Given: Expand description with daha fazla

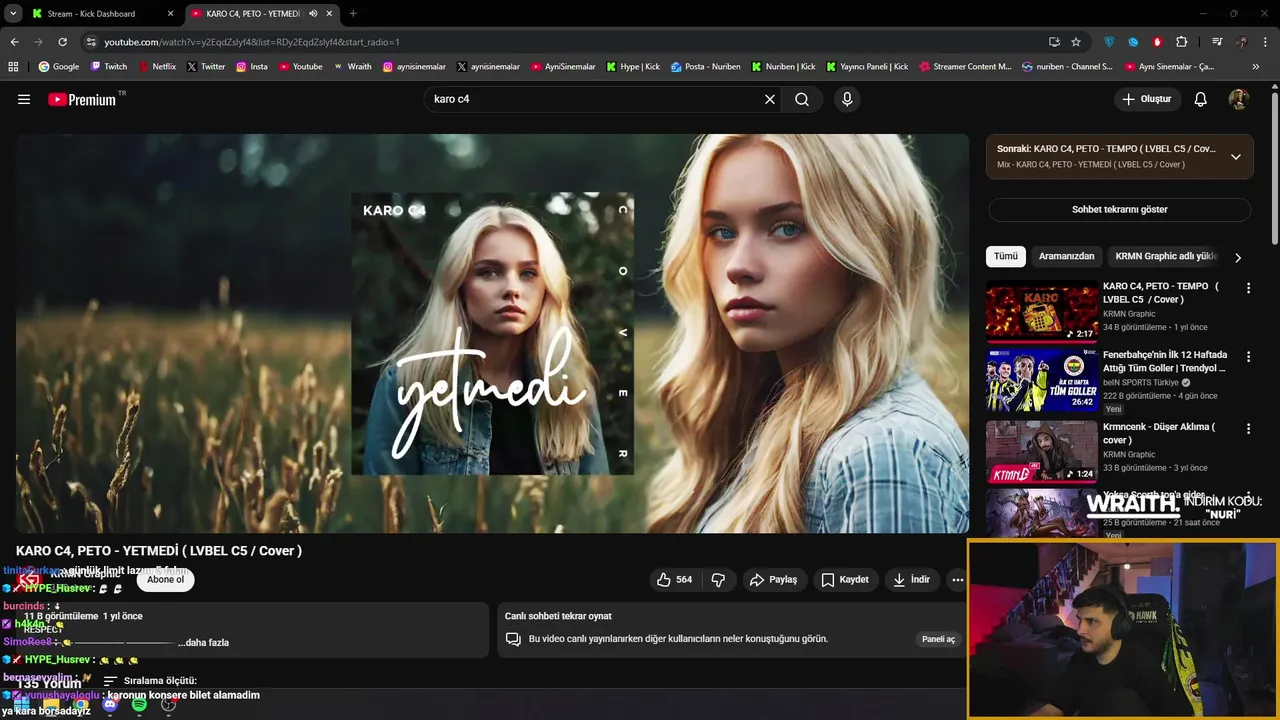Looking at the screenshot, I should tap(204, 642).
